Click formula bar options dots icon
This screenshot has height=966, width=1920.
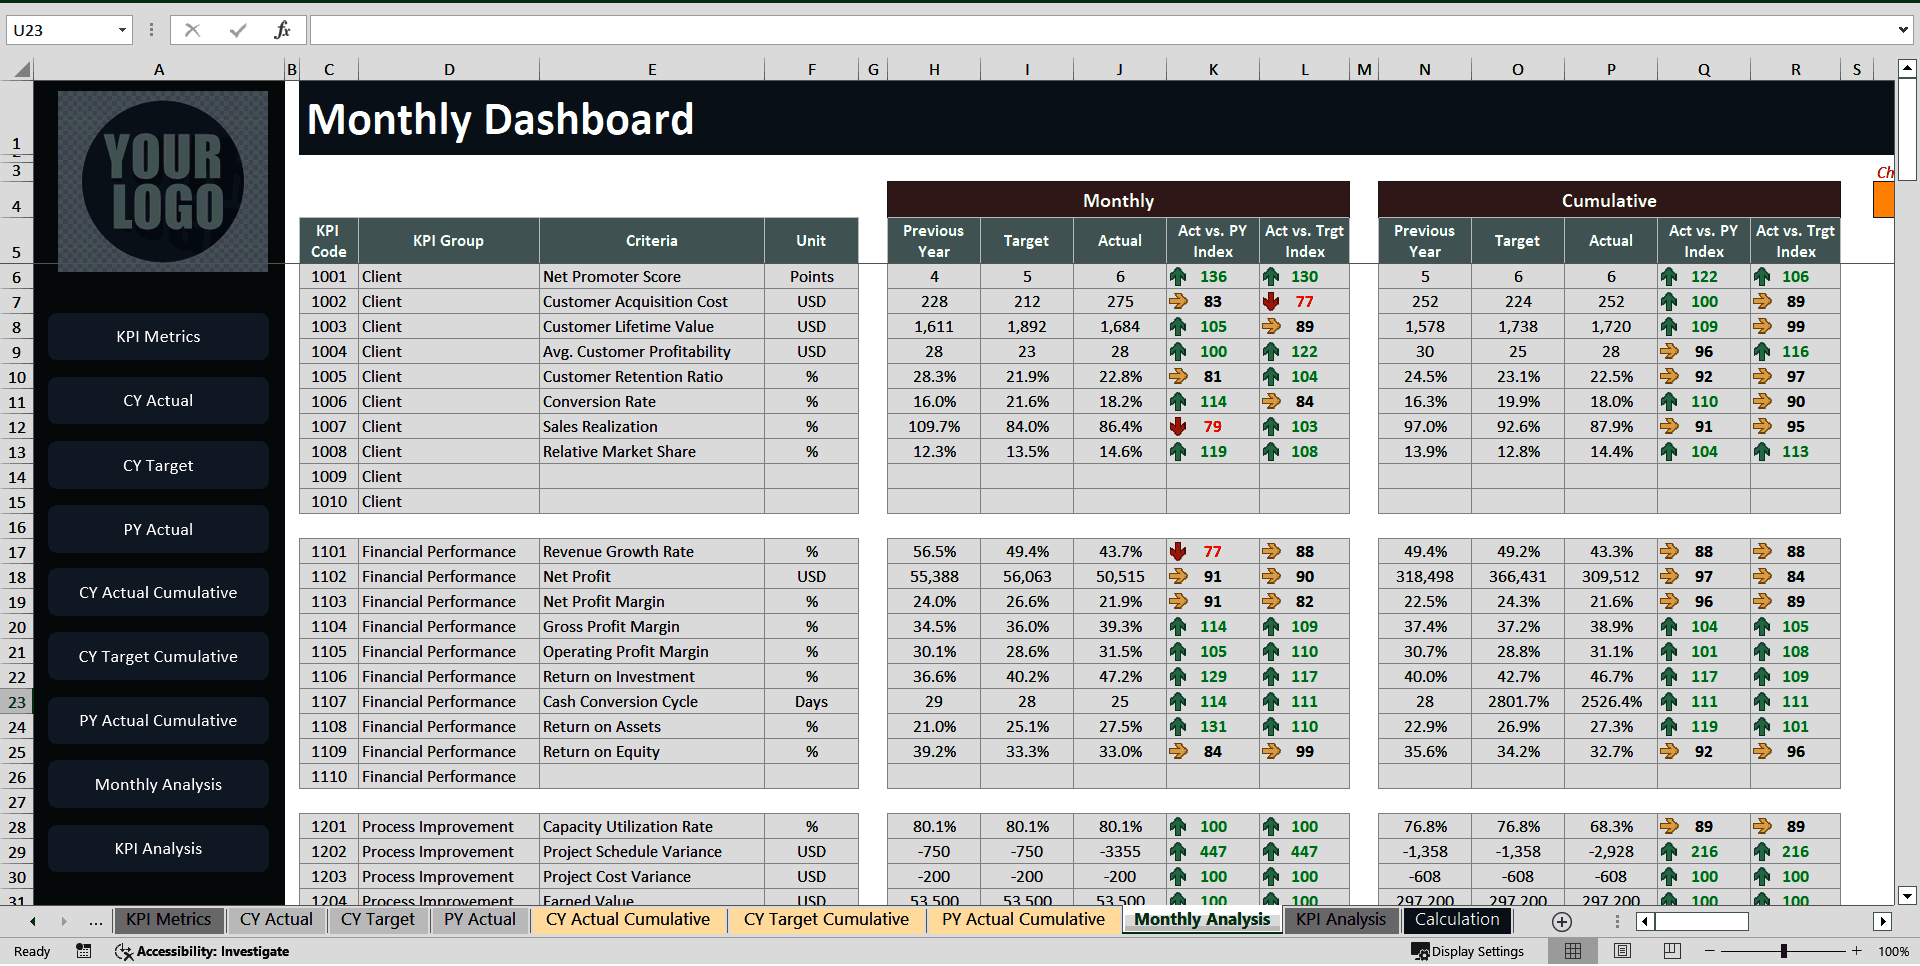[x=151, y=30]
